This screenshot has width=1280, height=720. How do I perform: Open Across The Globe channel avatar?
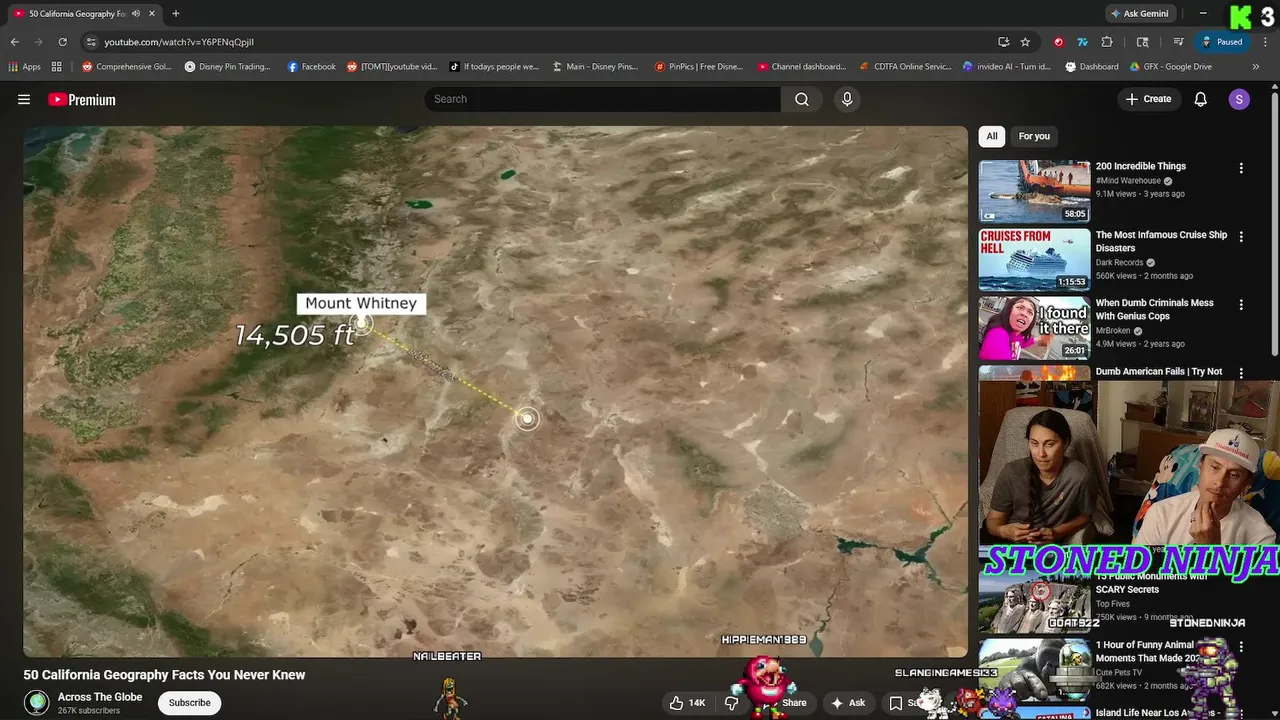[37, 703]
